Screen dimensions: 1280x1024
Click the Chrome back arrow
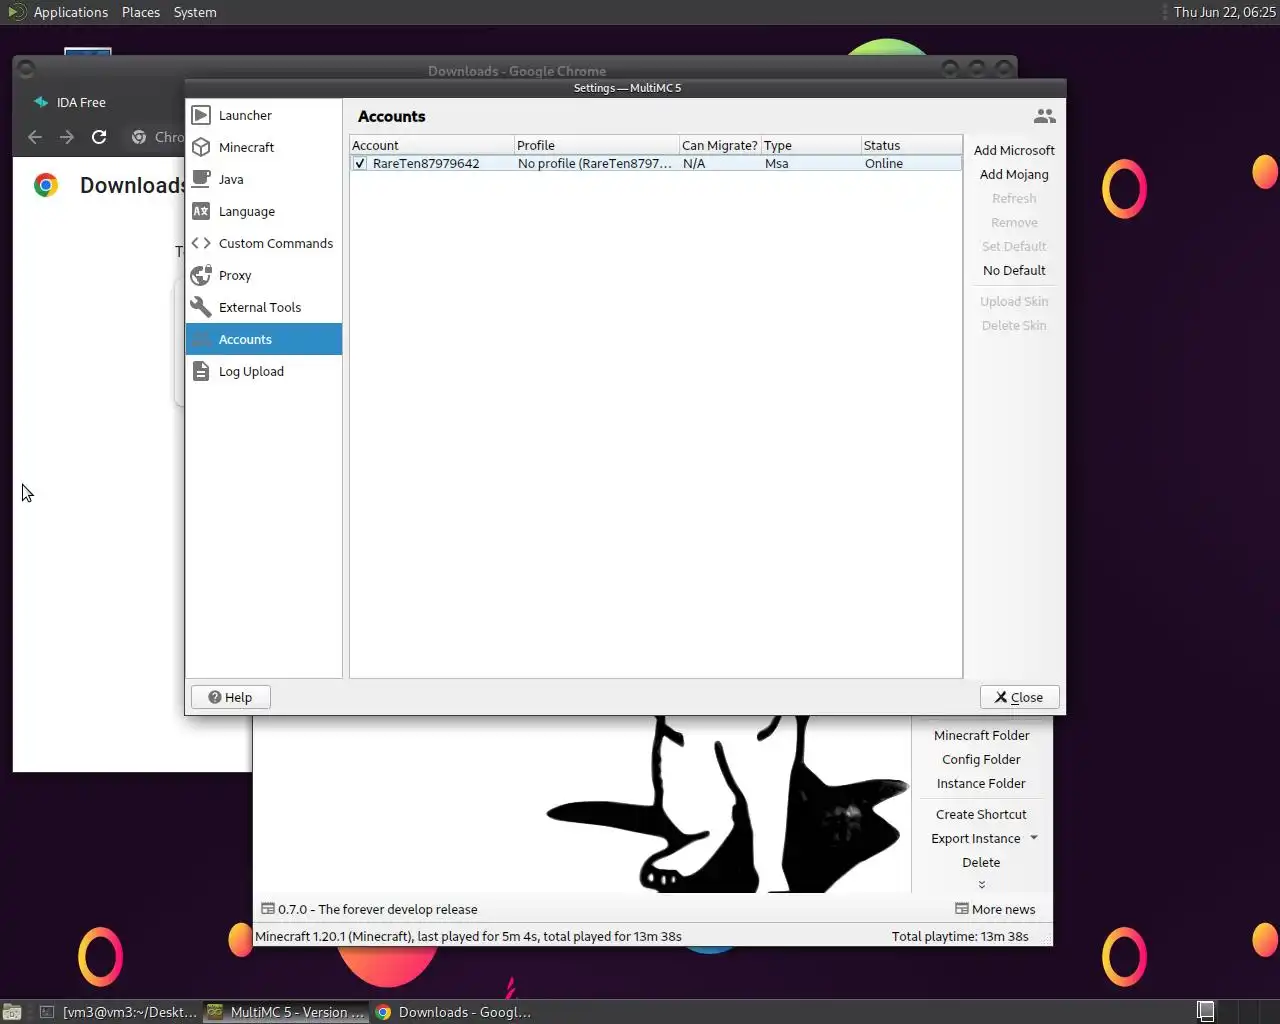click(35, 137)
